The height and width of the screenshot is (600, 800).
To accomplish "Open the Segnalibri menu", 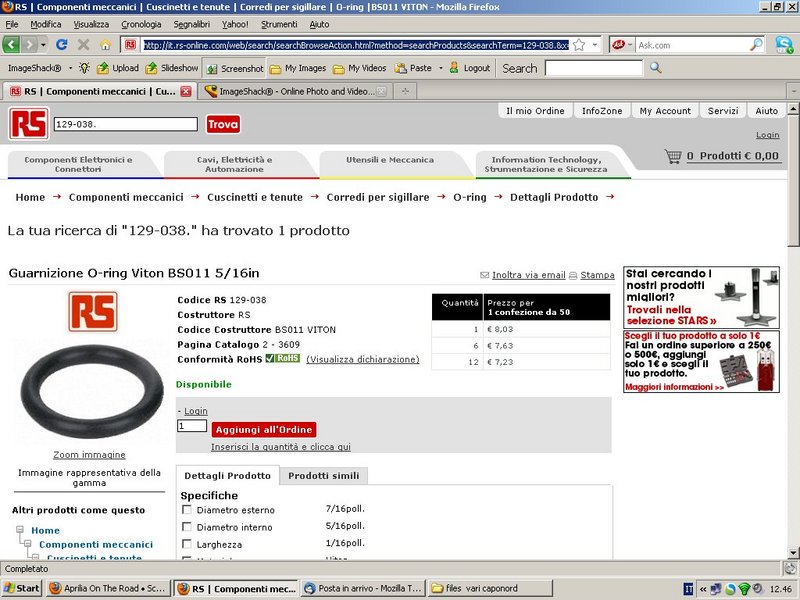I will click(192, 24).
